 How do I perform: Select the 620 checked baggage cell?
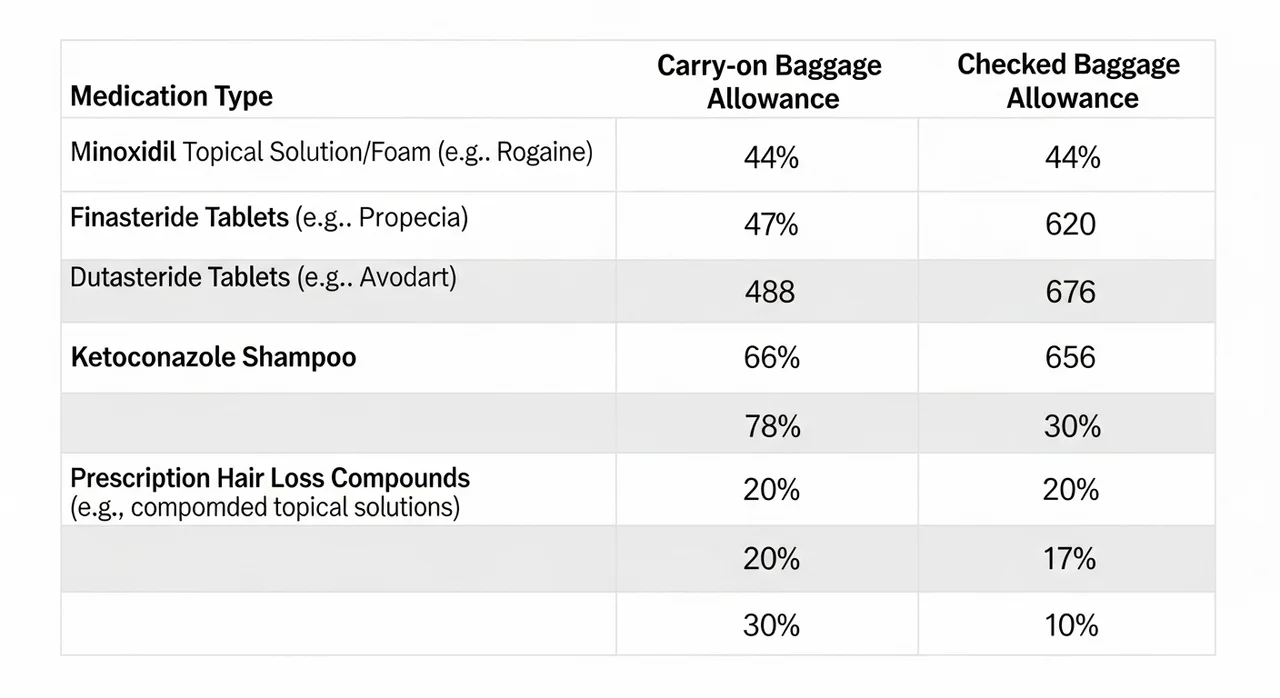click(x=1070, y=224)
